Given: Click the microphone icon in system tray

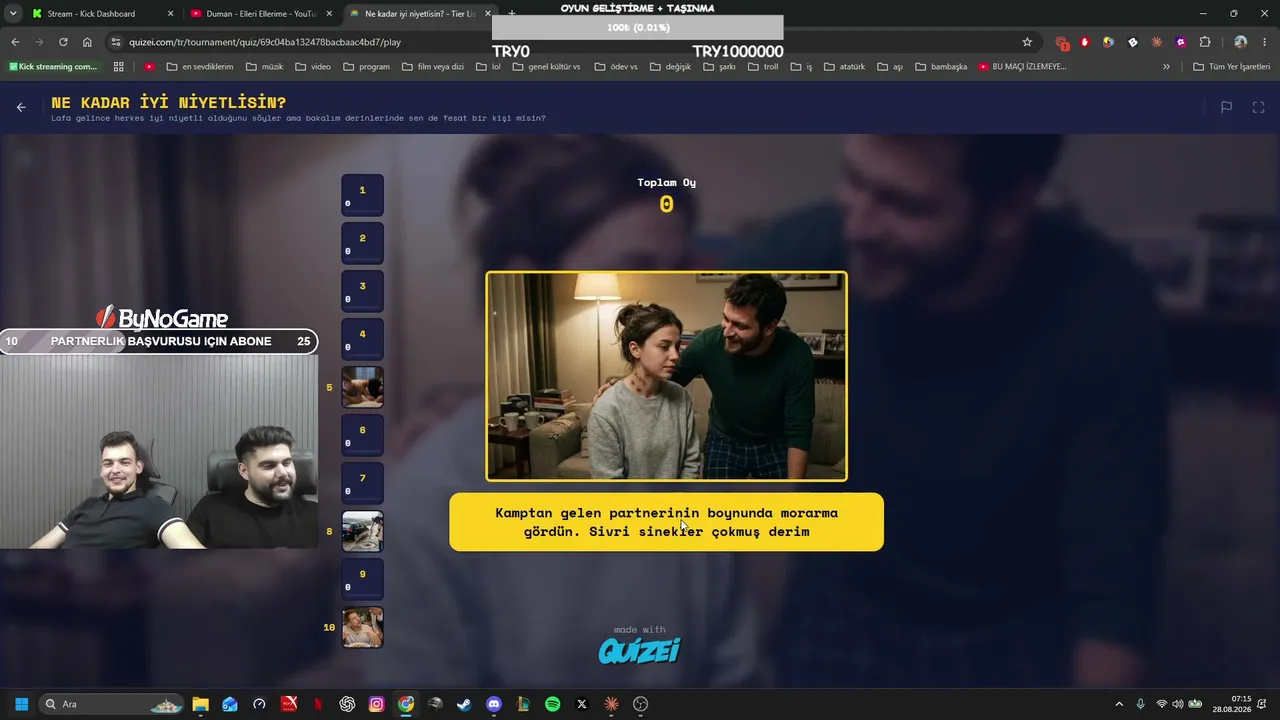Looking at the screenshot, I should point(1140,704).
